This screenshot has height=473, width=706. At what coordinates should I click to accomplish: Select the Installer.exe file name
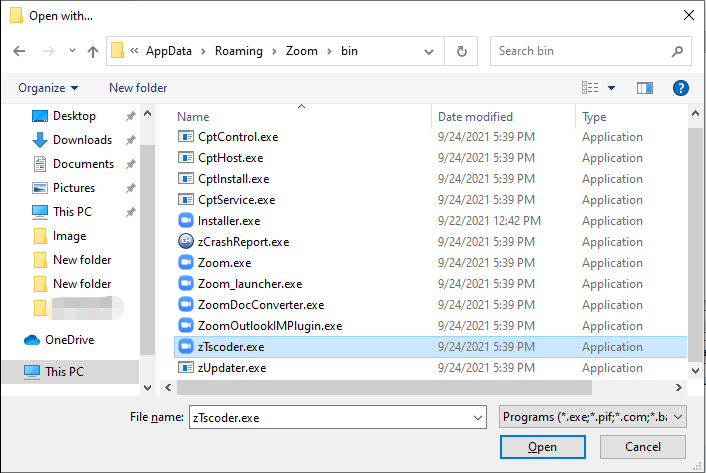(x=229, y=221)
